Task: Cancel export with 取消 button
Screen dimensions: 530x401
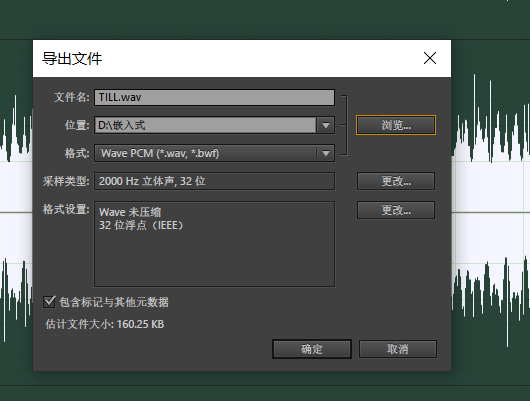Action: [x=398, y=349]
